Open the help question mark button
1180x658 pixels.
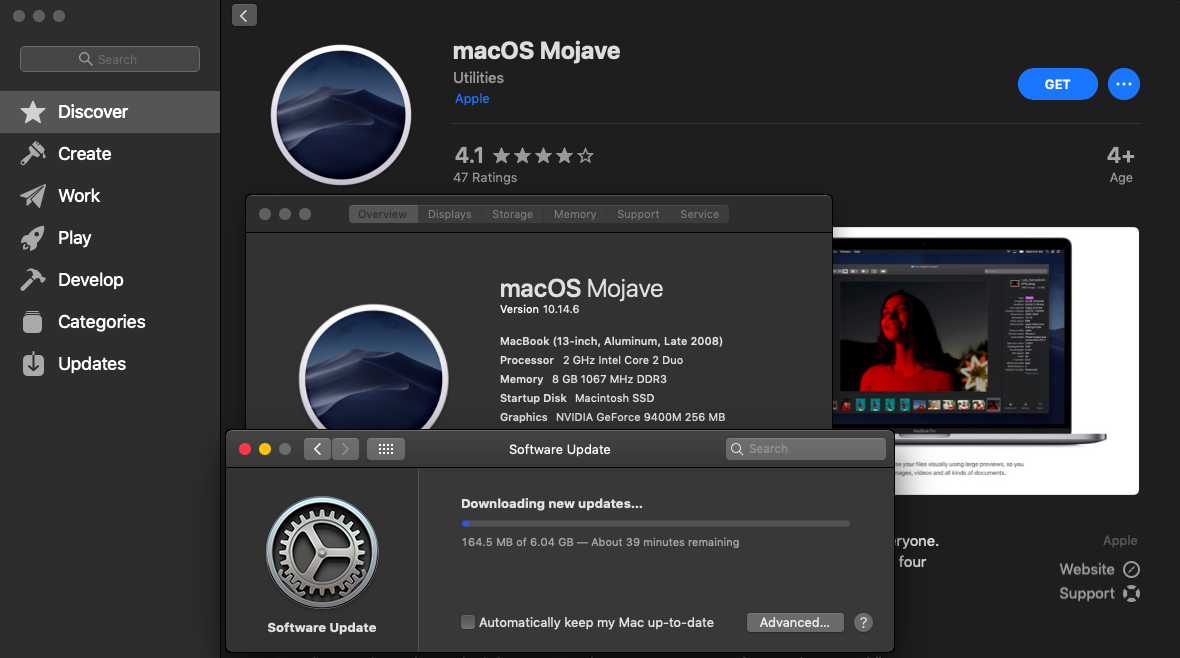[x=863, y=623]
